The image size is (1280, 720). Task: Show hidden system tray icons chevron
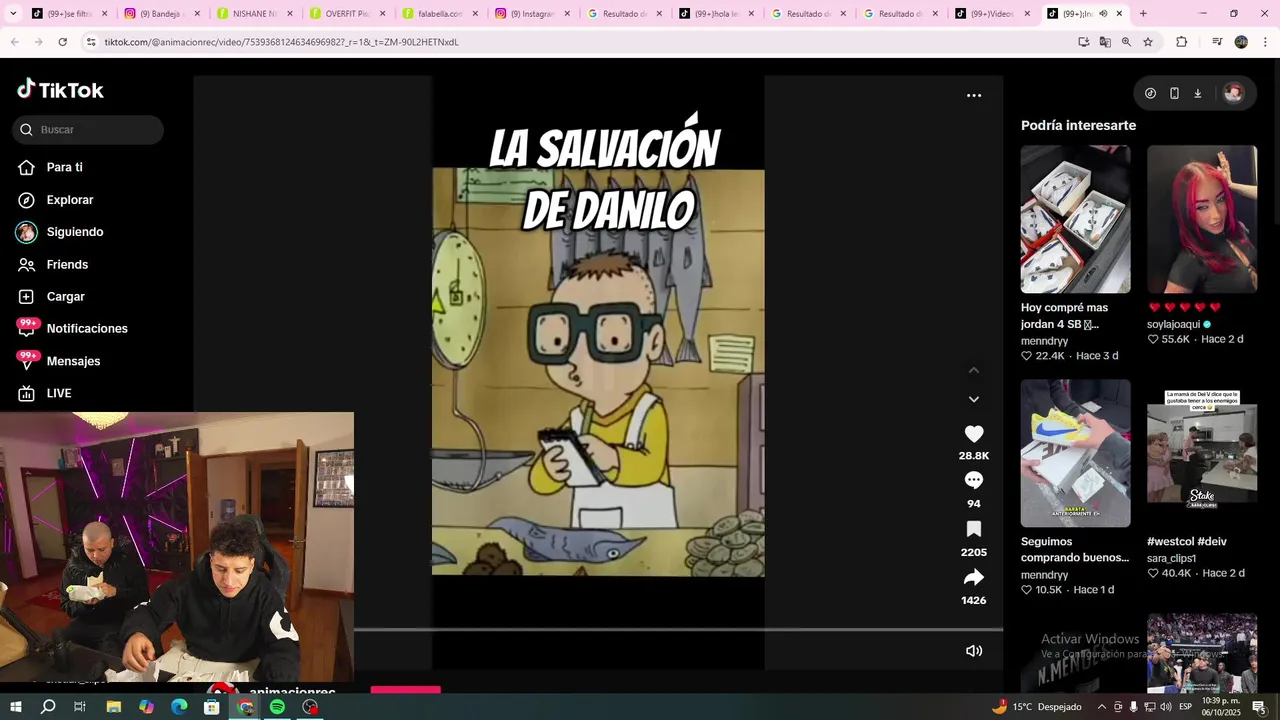click(1101, 707)
